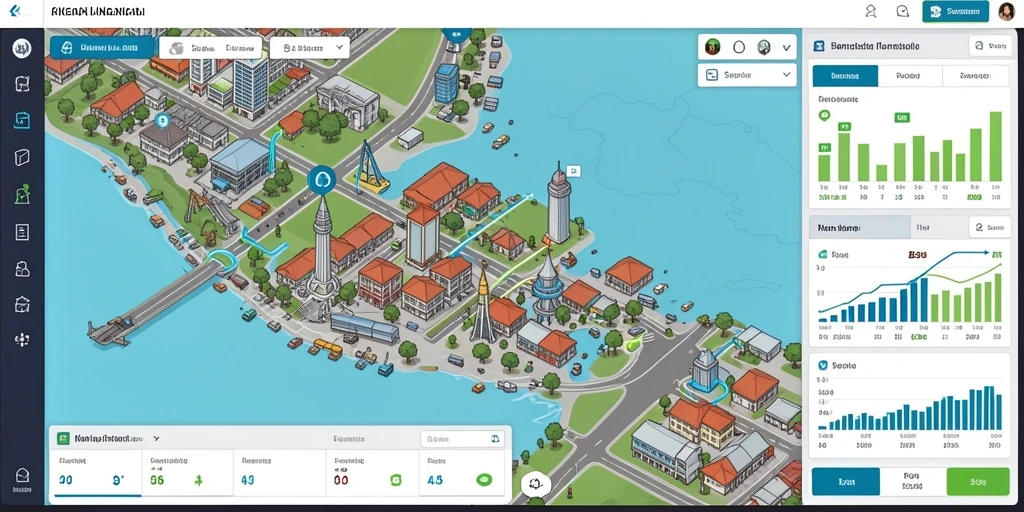Expand the third map toolbar dropdown with chevron
The height and width of the screenshot is (512, 1024).
tap(310, 48)
